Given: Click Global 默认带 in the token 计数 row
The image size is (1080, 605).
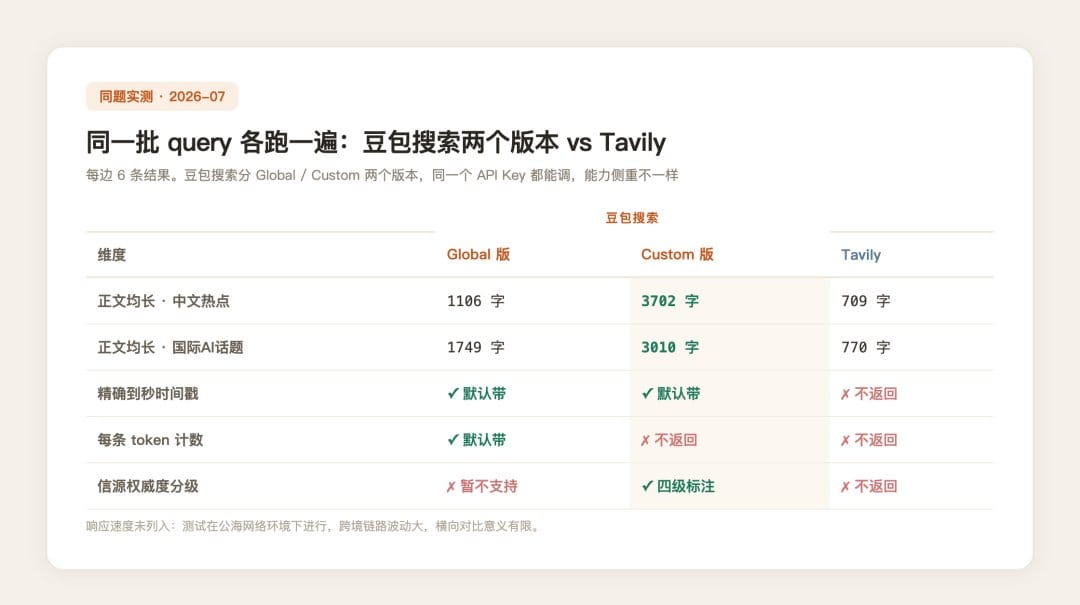Looking at the screenshot, I should (x=476, y=440).
